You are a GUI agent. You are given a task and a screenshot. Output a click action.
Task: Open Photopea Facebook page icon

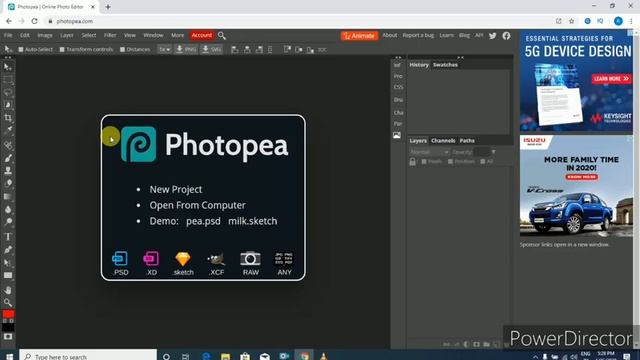[x=506, y=36]
